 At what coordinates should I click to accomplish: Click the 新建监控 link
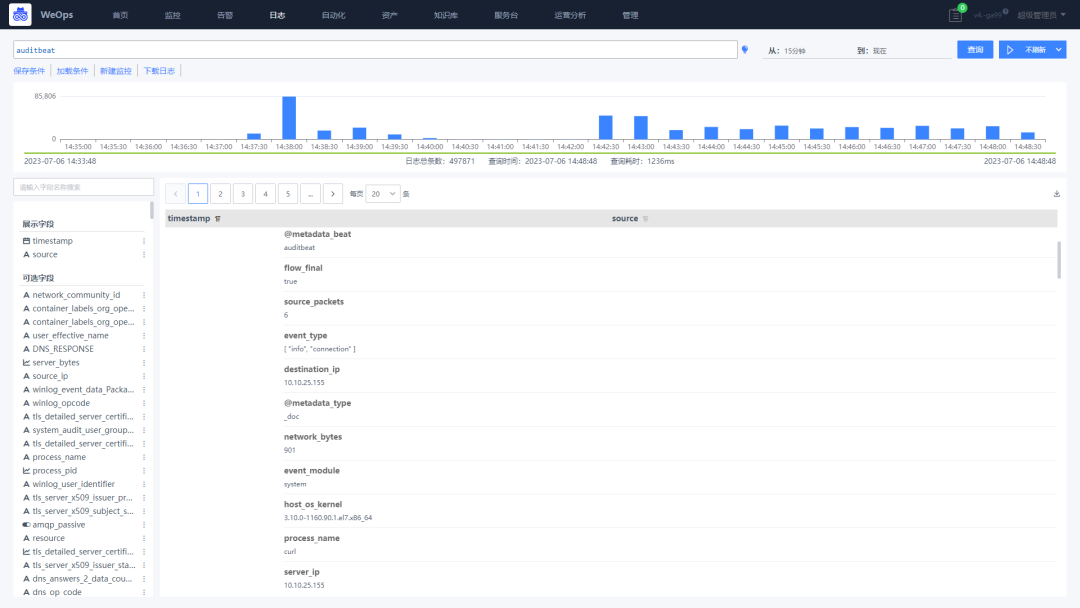click(115, 71)
